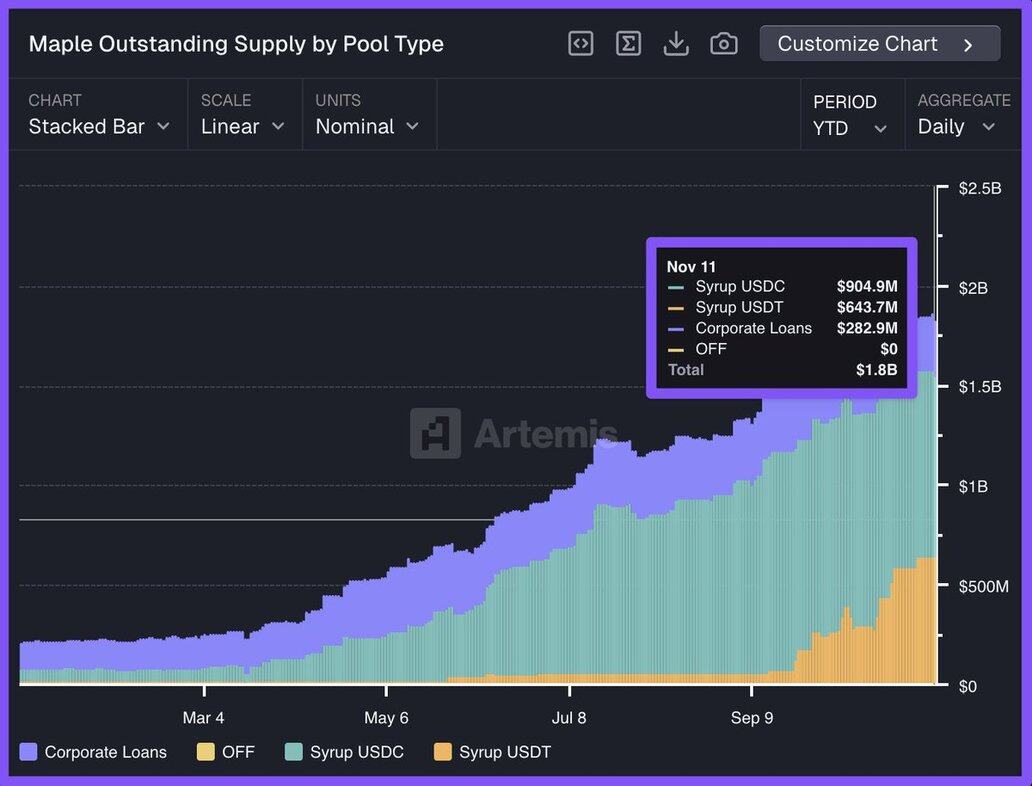The image size is (1032, 786).
Task: Change the Period YTD selector
Action: [850, 128]
